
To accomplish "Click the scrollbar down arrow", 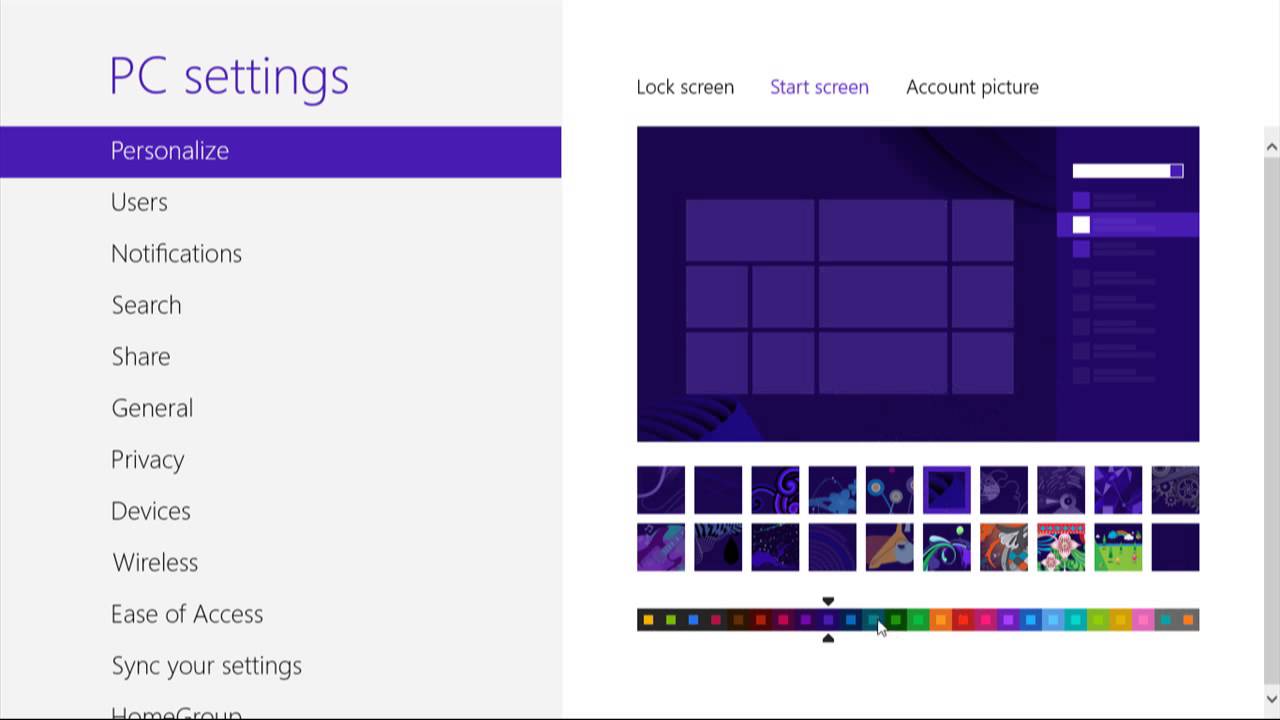I will pos(1272,699).
